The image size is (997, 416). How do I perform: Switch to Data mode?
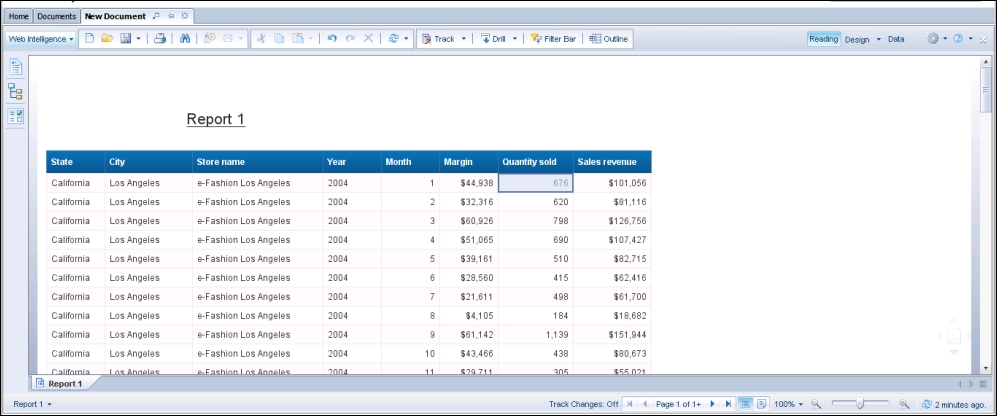(896, 39)
